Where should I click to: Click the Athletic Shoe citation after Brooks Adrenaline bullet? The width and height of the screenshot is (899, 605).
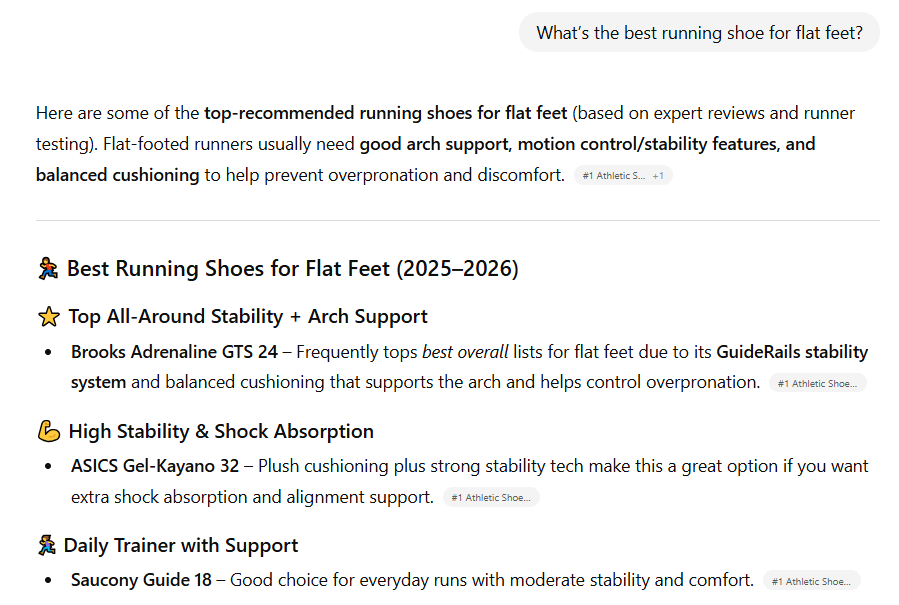pos(816,382)
